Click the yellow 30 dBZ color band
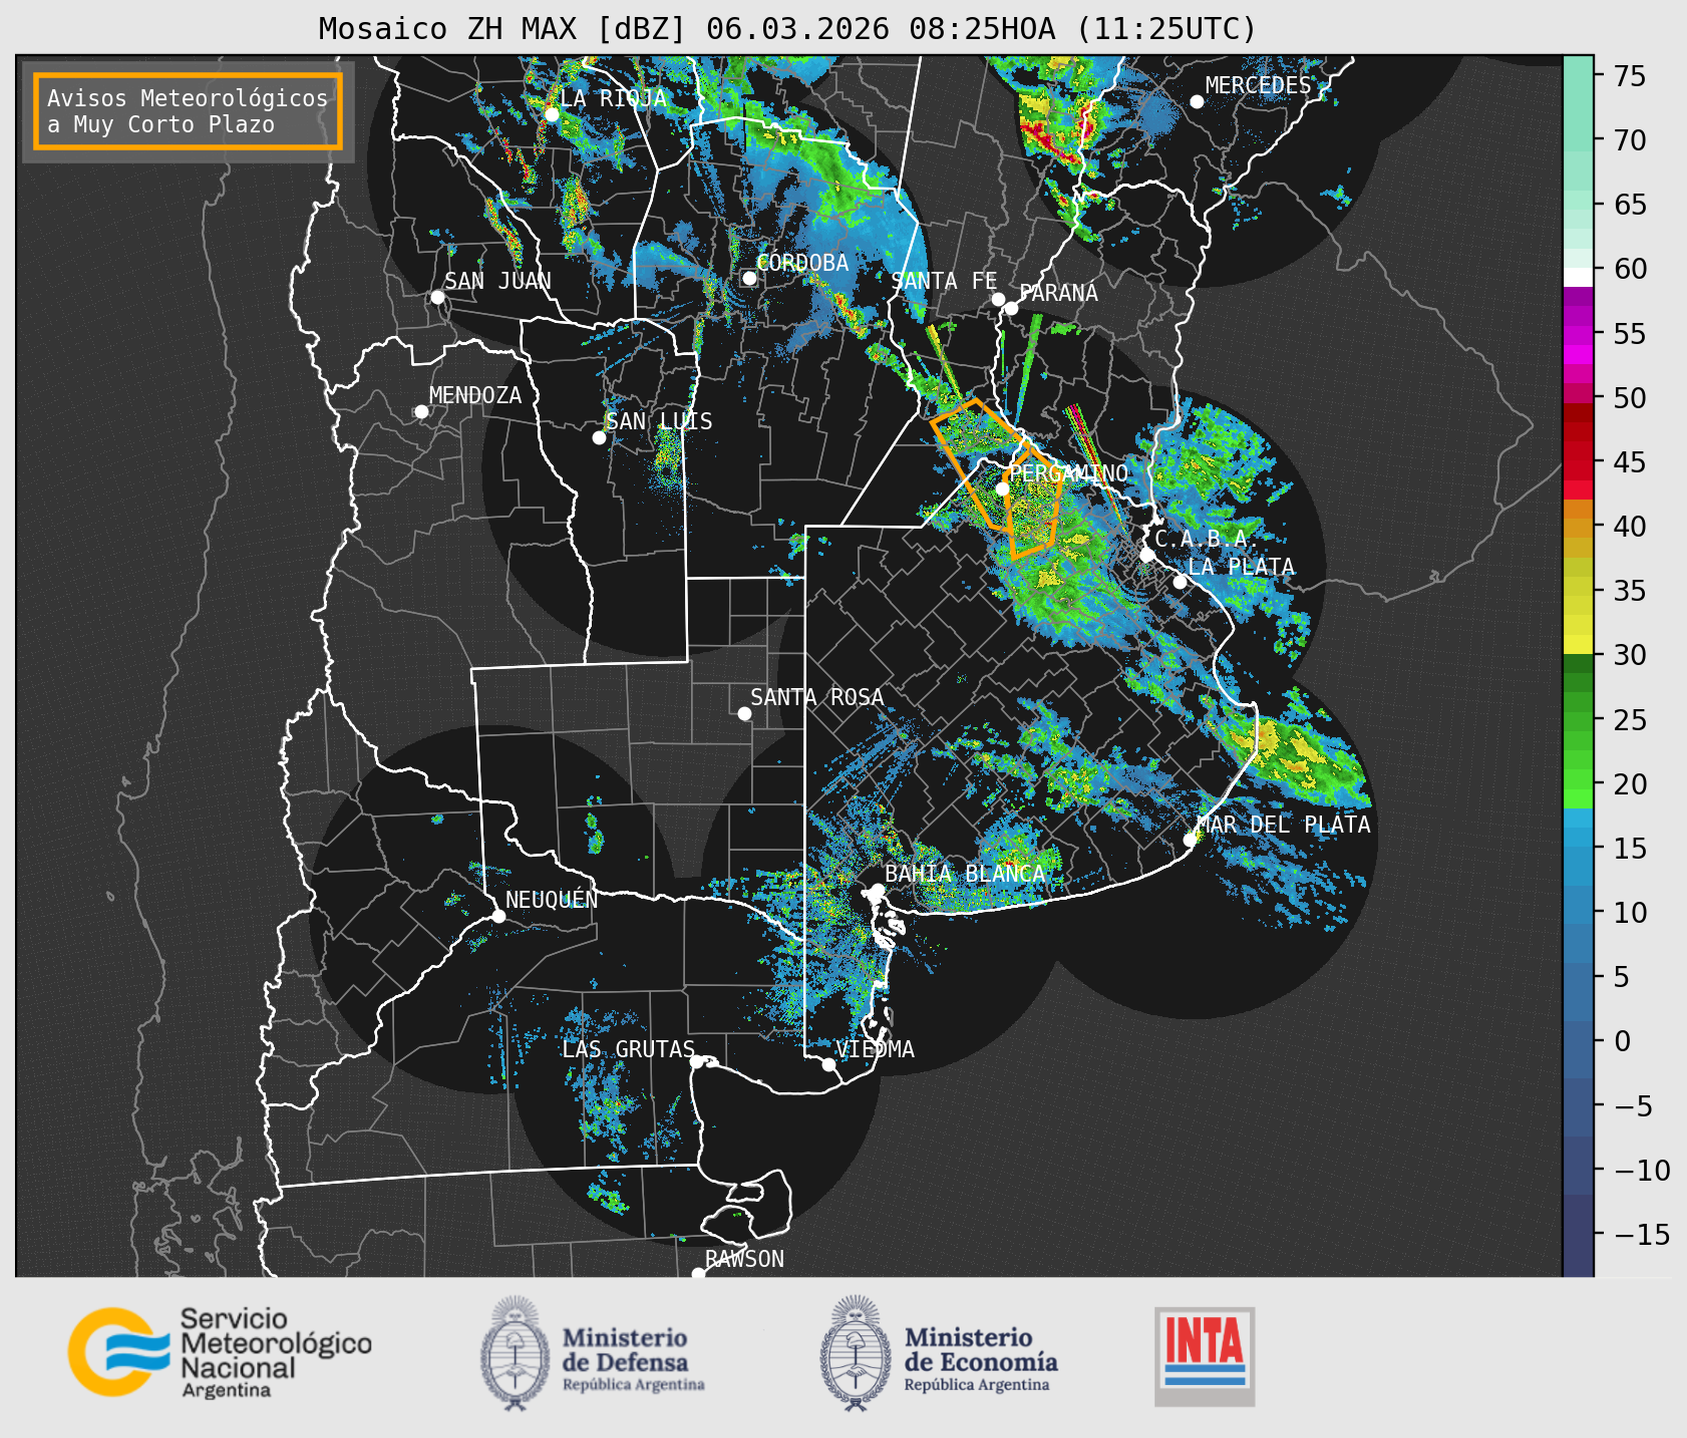The height and width of the screenshot is (1438, 1687). coord(1578,646)
